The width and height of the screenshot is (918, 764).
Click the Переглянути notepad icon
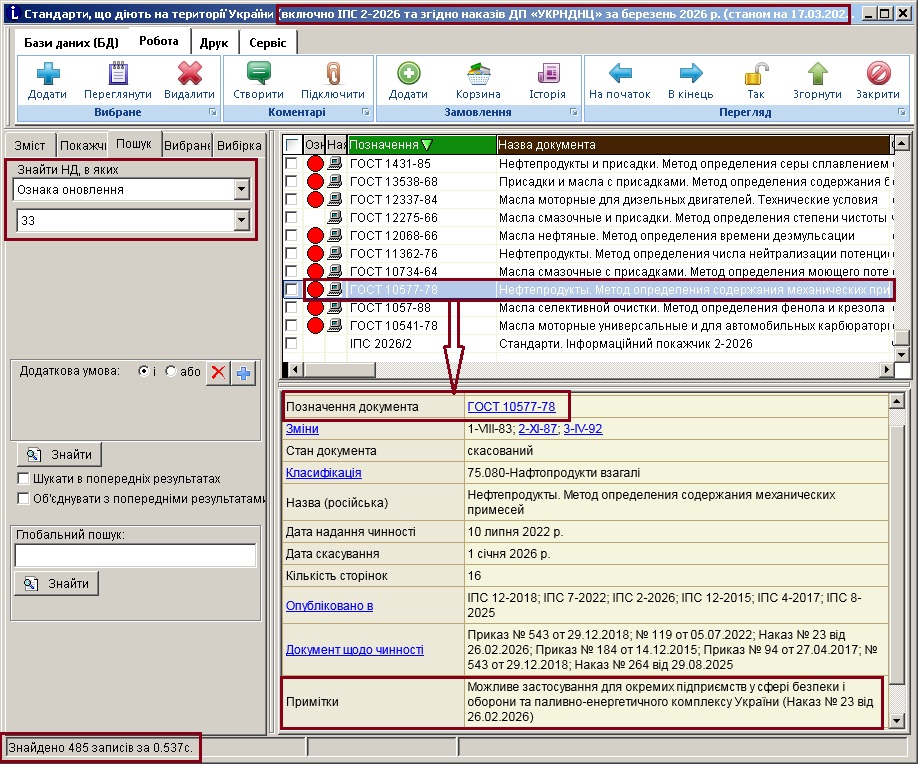tap(118, 74)
